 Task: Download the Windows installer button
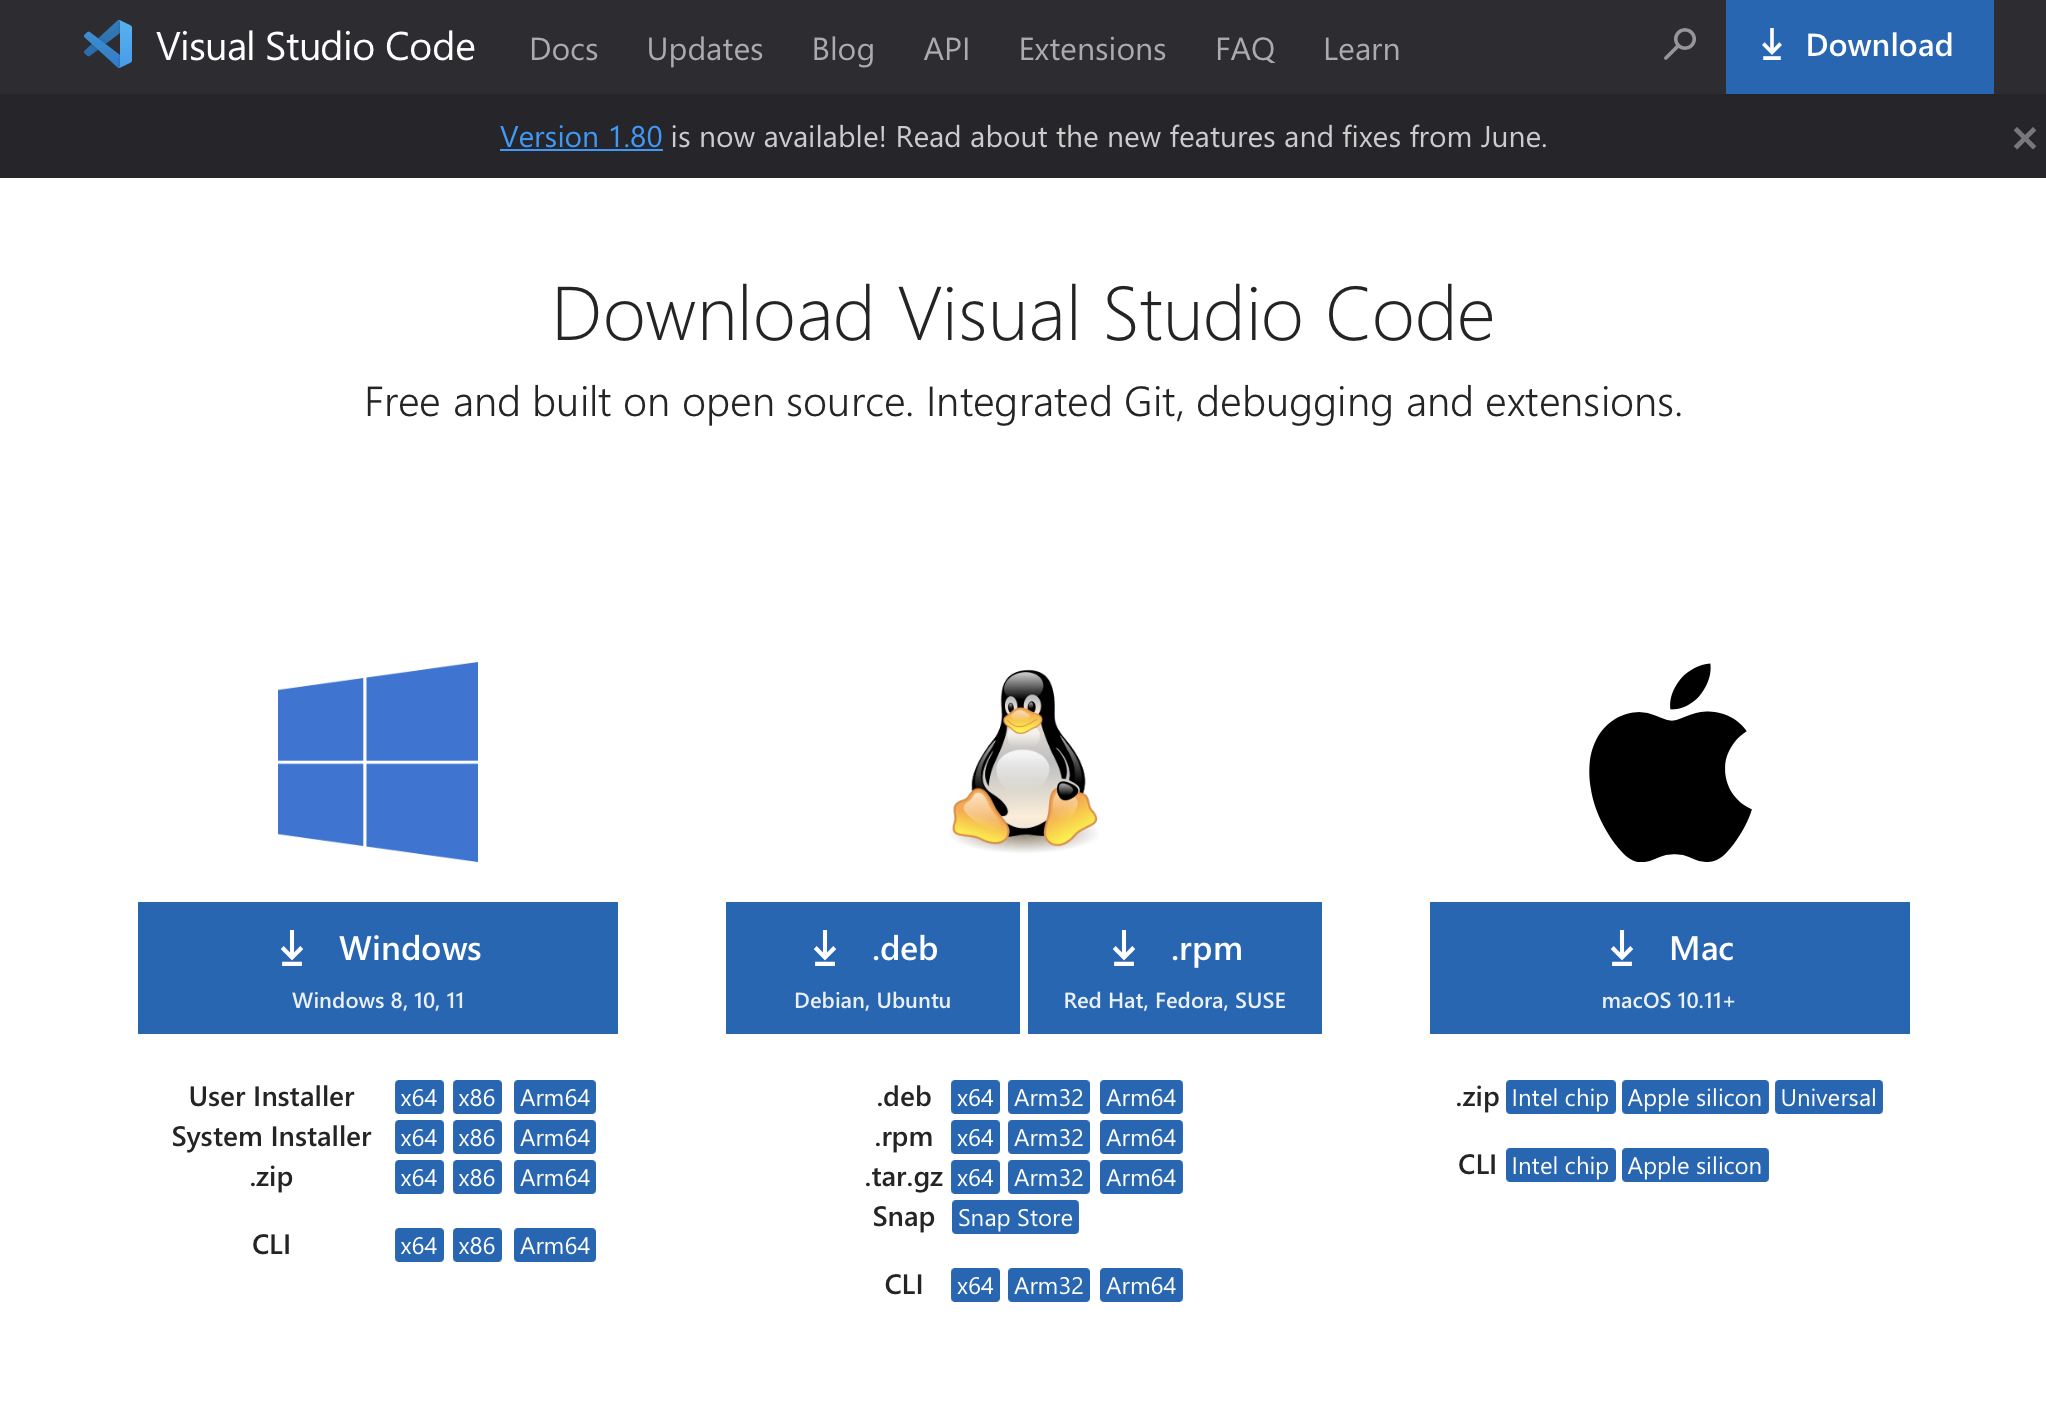coord(378,968)
